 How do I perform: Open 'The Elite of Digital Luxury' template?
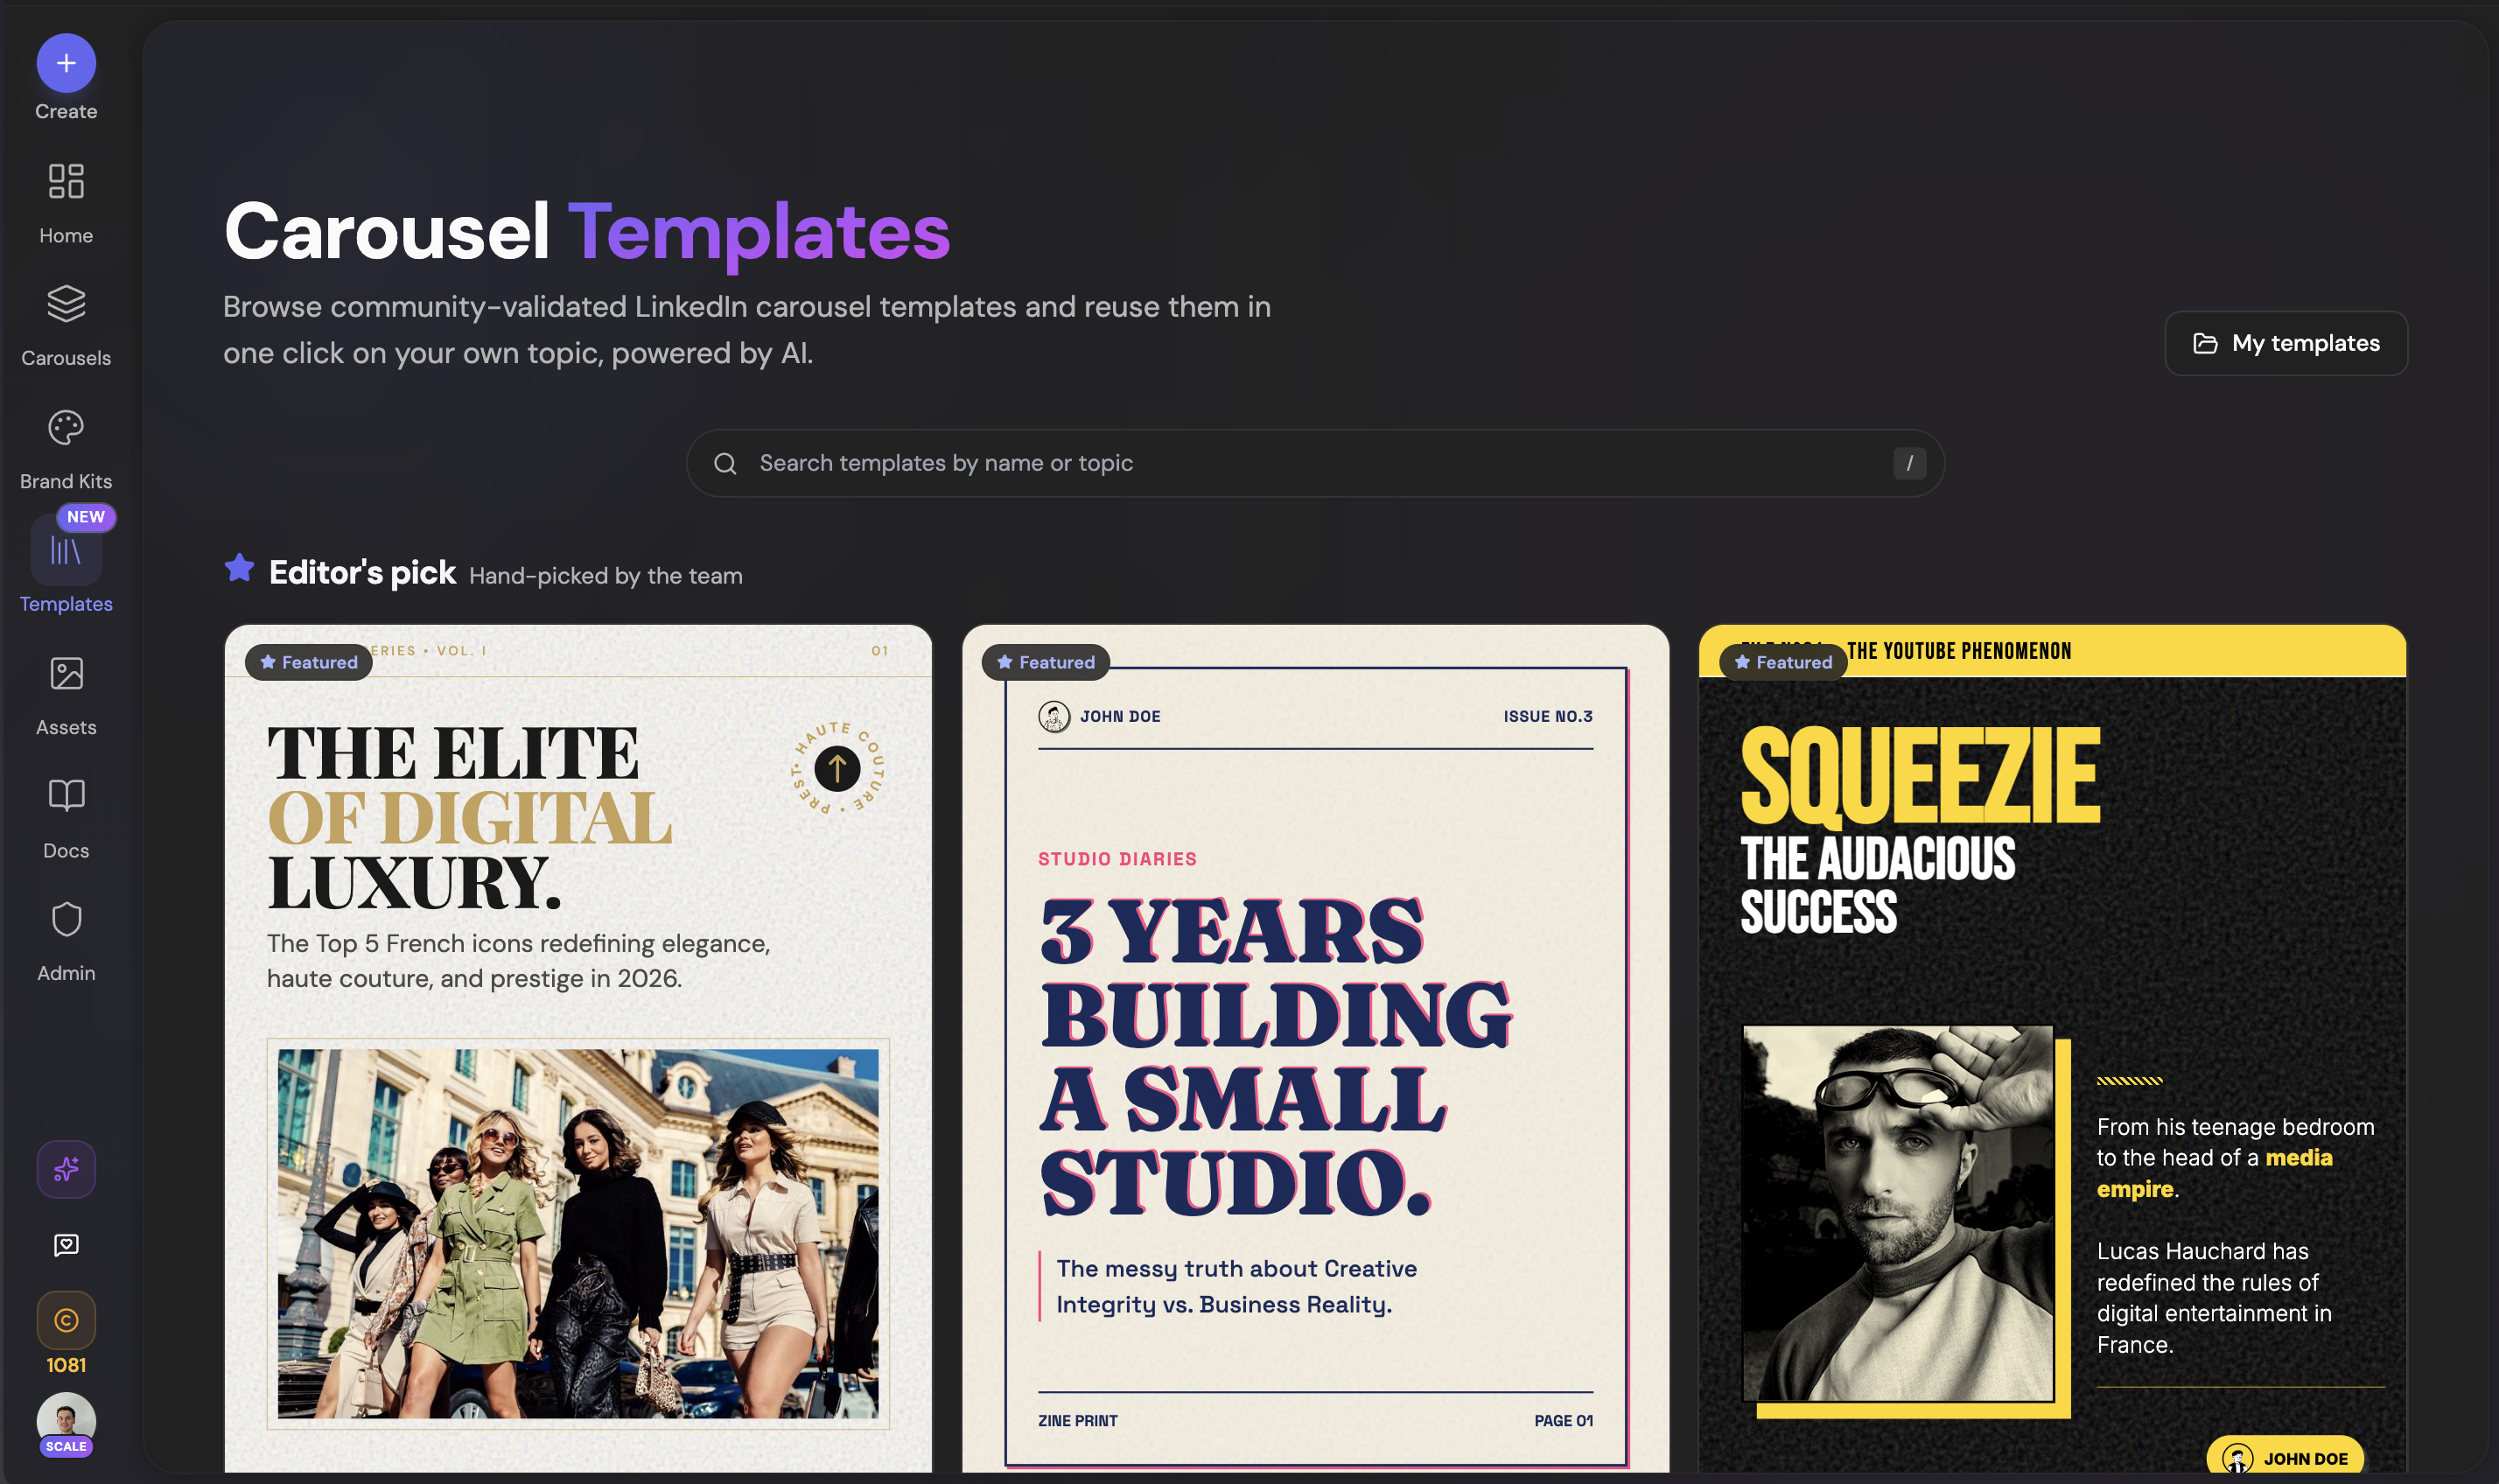pyautogui.click(x=578, y=1050)
